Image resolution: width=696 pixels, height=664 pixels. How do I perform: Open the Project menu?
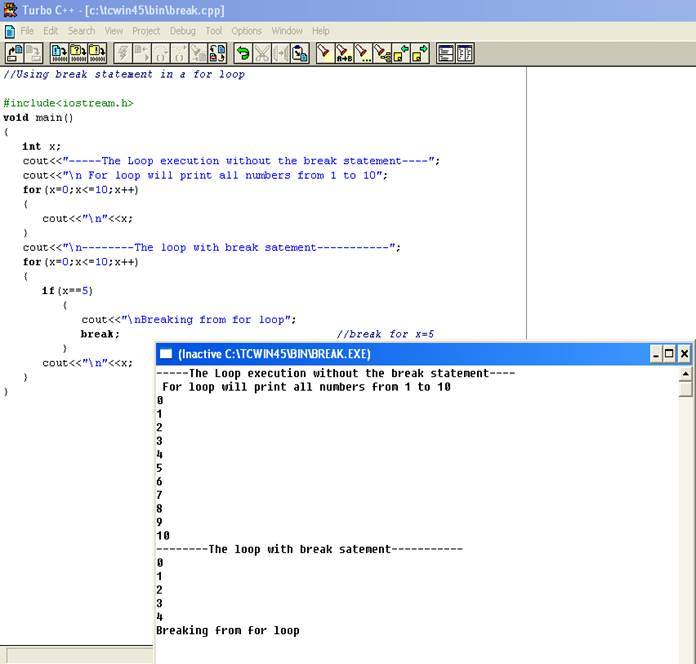click(146, 31)
